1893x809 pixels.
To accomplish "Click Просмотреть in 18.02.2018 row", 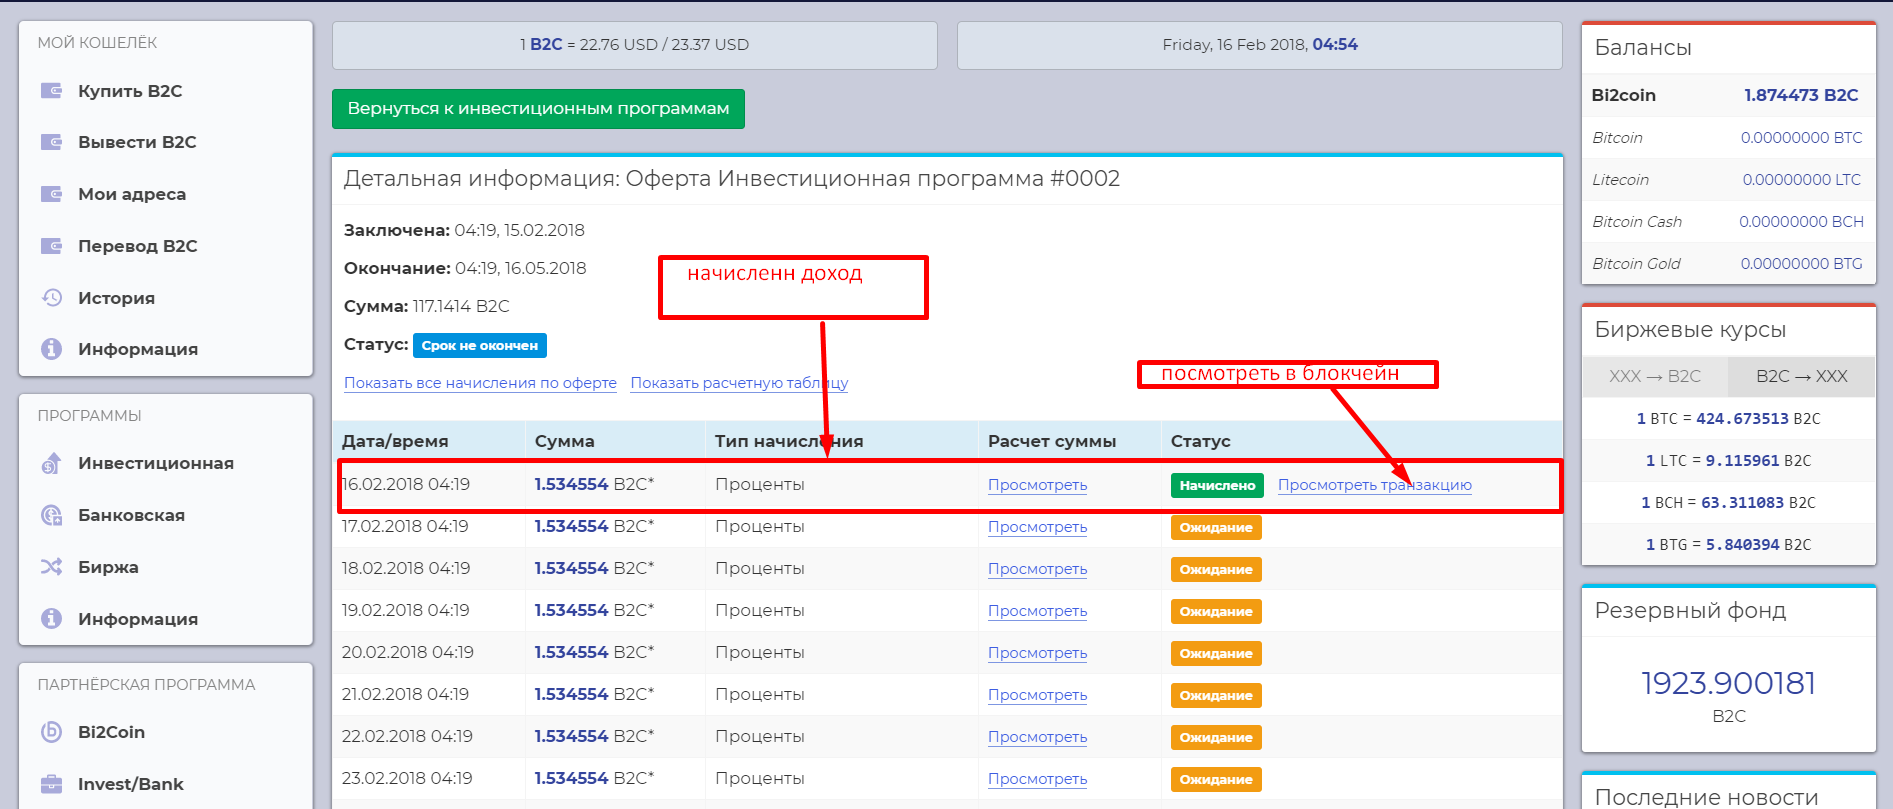I will click(1037, 569).
